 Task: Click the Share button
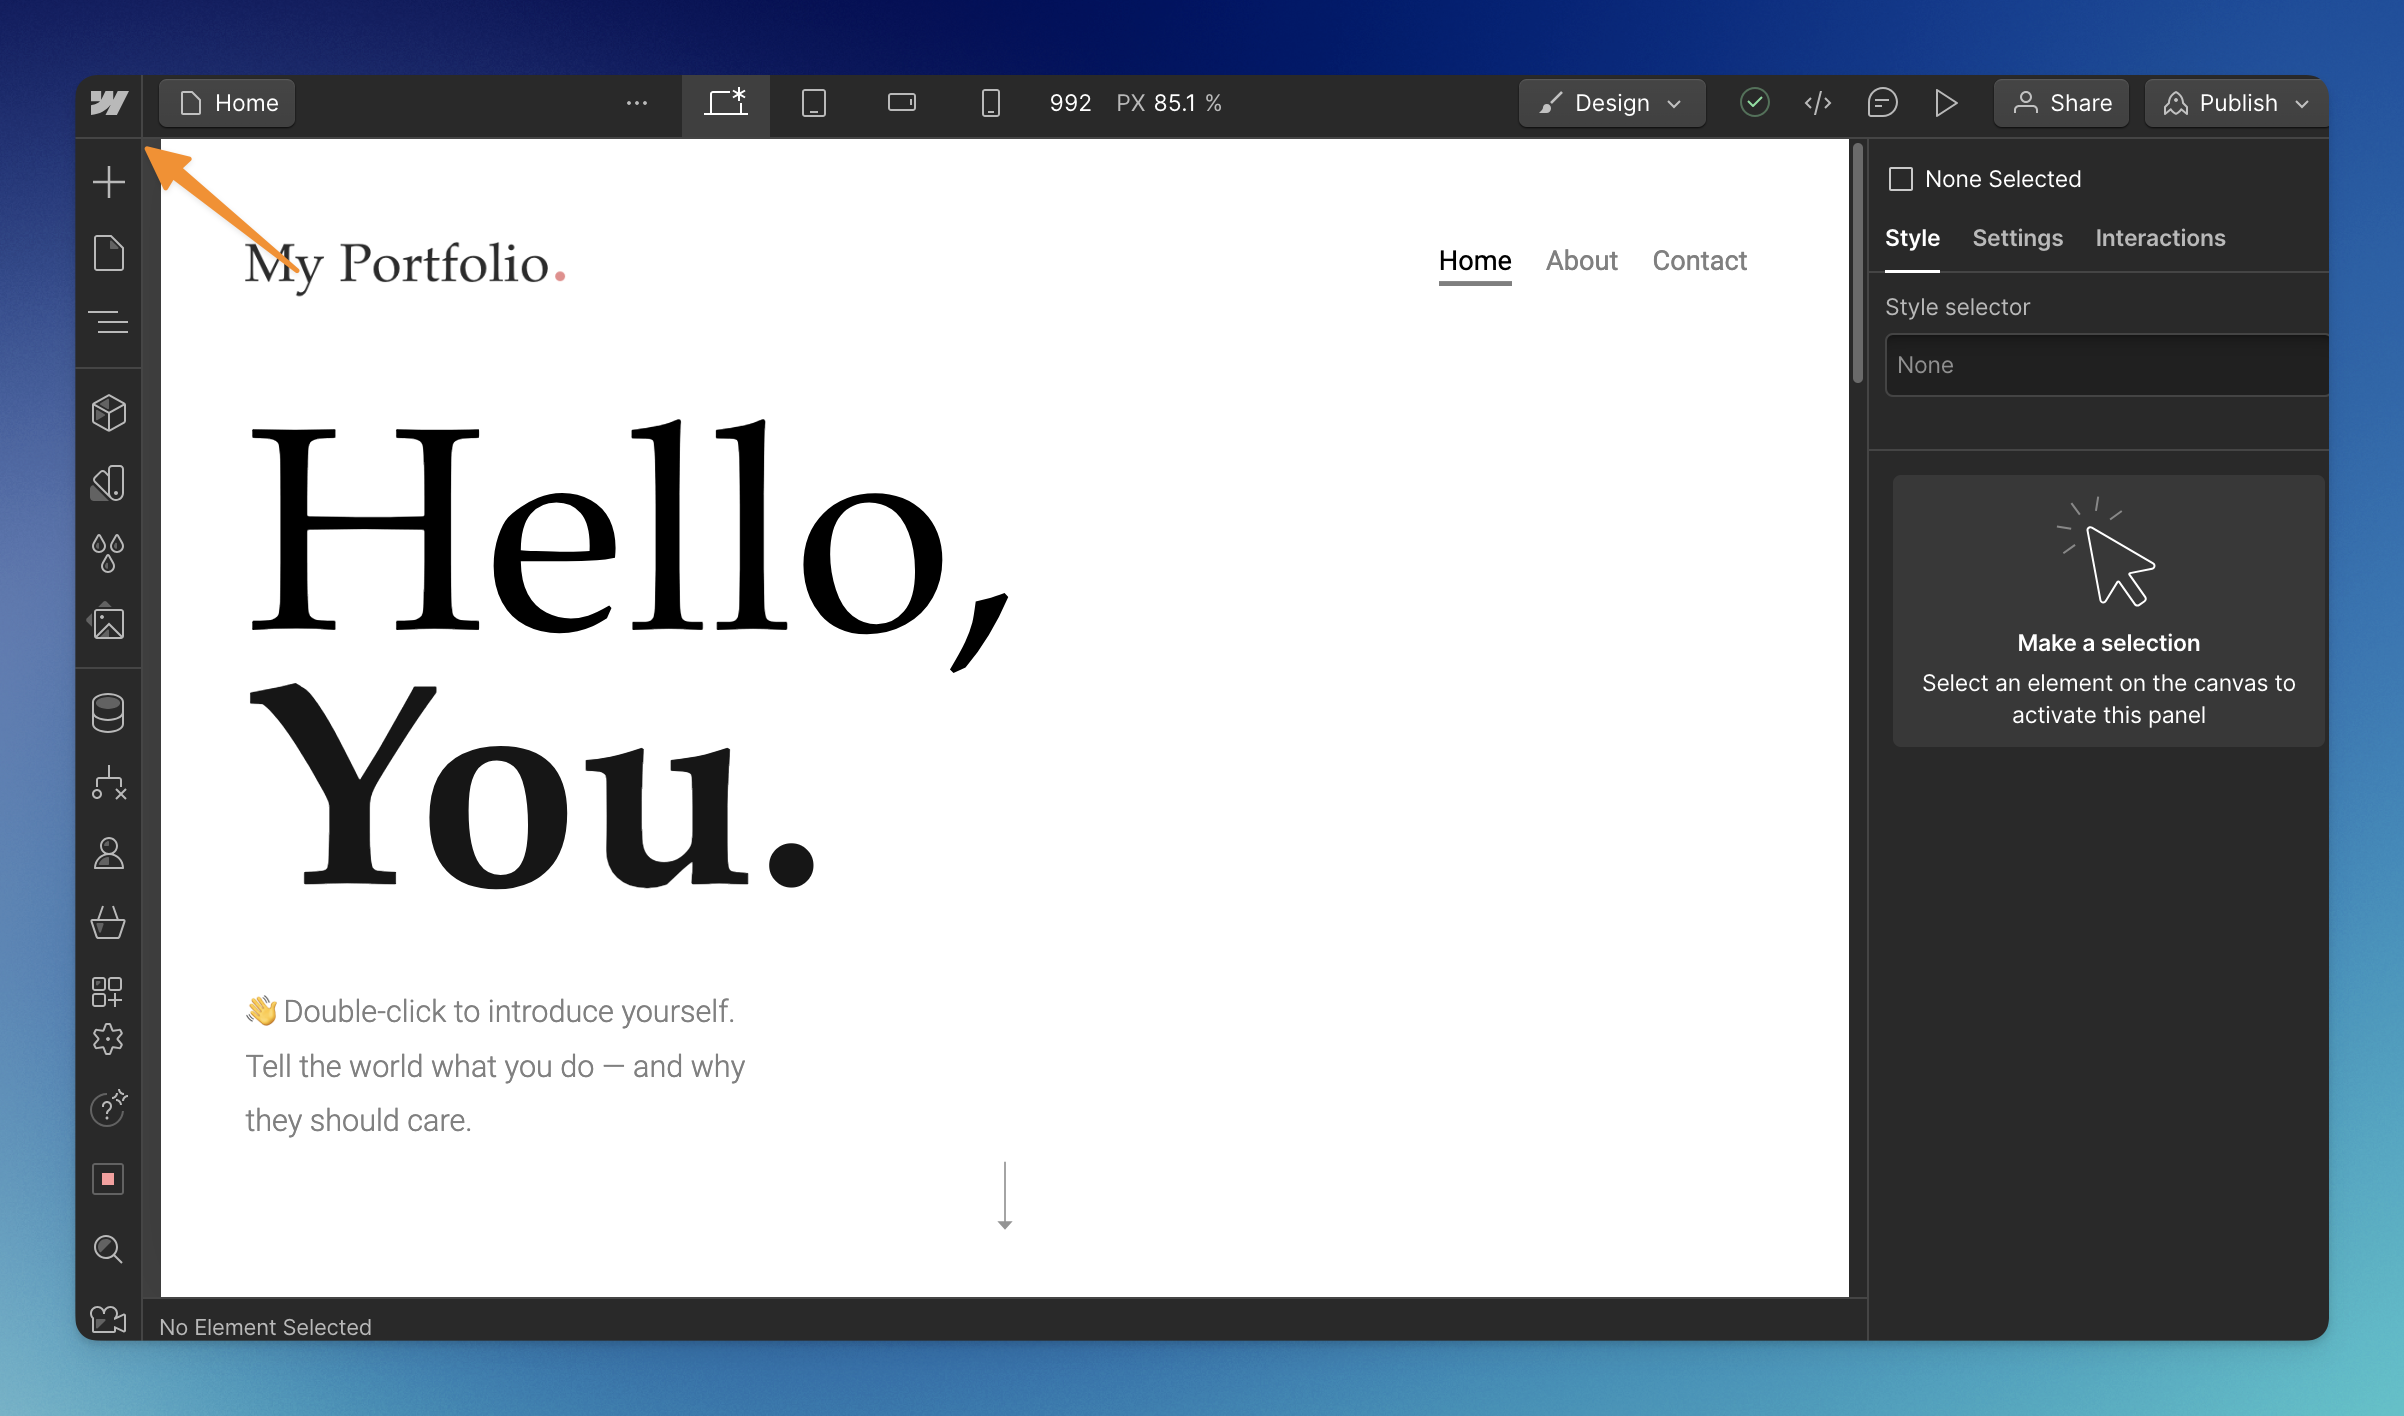pyautogui.click(x=2062, y=103)
